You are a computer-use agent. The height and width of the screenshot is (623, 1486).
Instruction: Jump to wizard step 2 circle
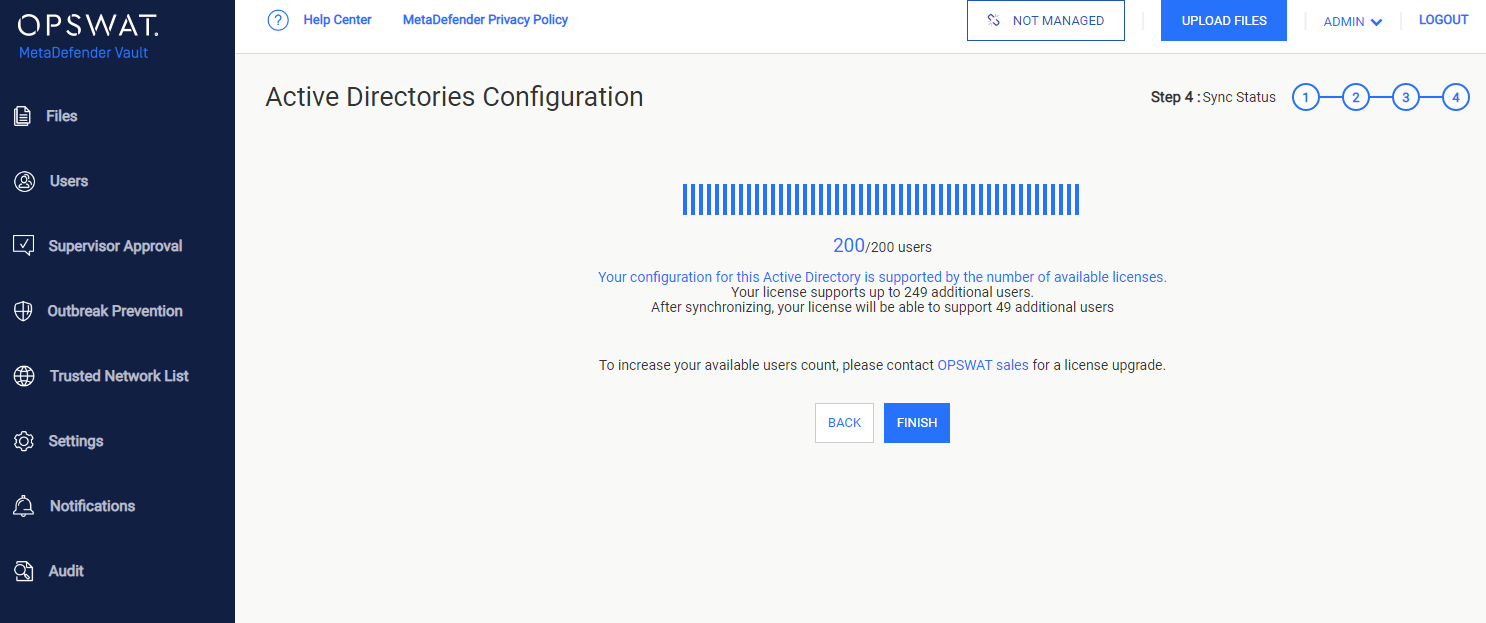(1355, 98)
